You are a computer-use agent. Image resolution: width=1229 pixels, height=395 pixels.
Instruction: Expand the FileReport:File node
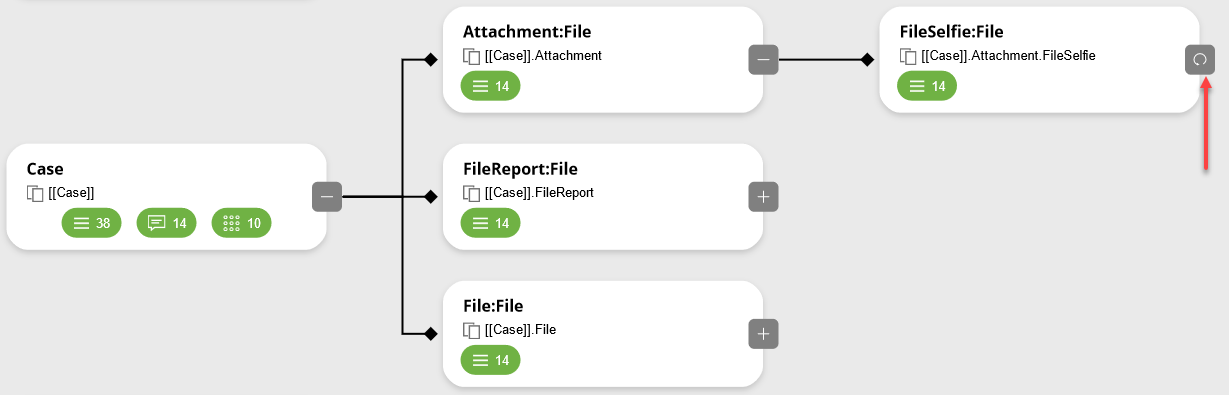point(763,196)
